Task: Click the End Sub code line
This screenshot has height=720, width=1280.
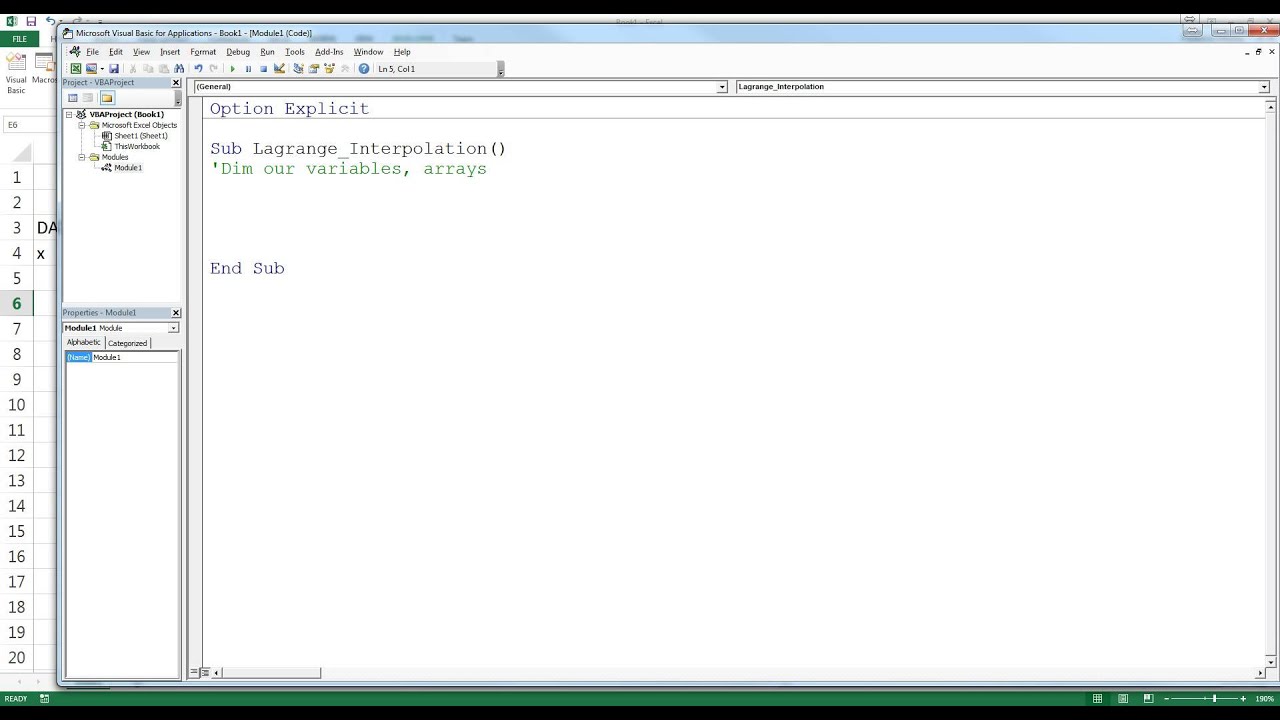Action: click(x=247, y=268)
